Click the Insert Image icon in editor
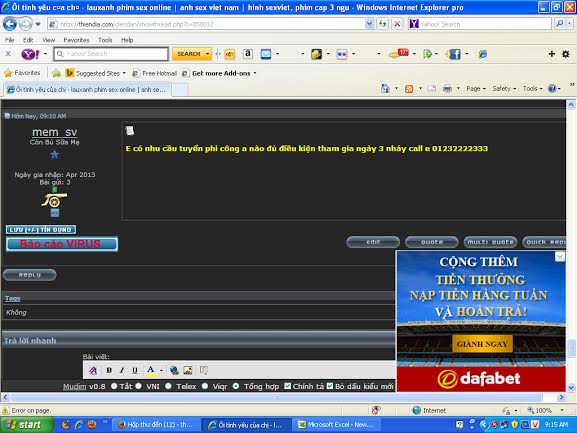The height and width of the screenshot is (433, 577). (x=188, y=370)
